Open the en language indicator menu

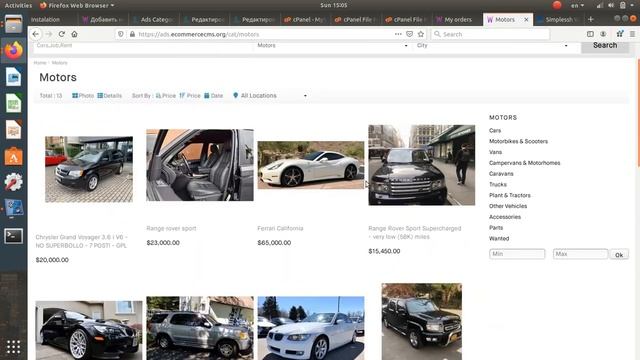pos(577,5)
